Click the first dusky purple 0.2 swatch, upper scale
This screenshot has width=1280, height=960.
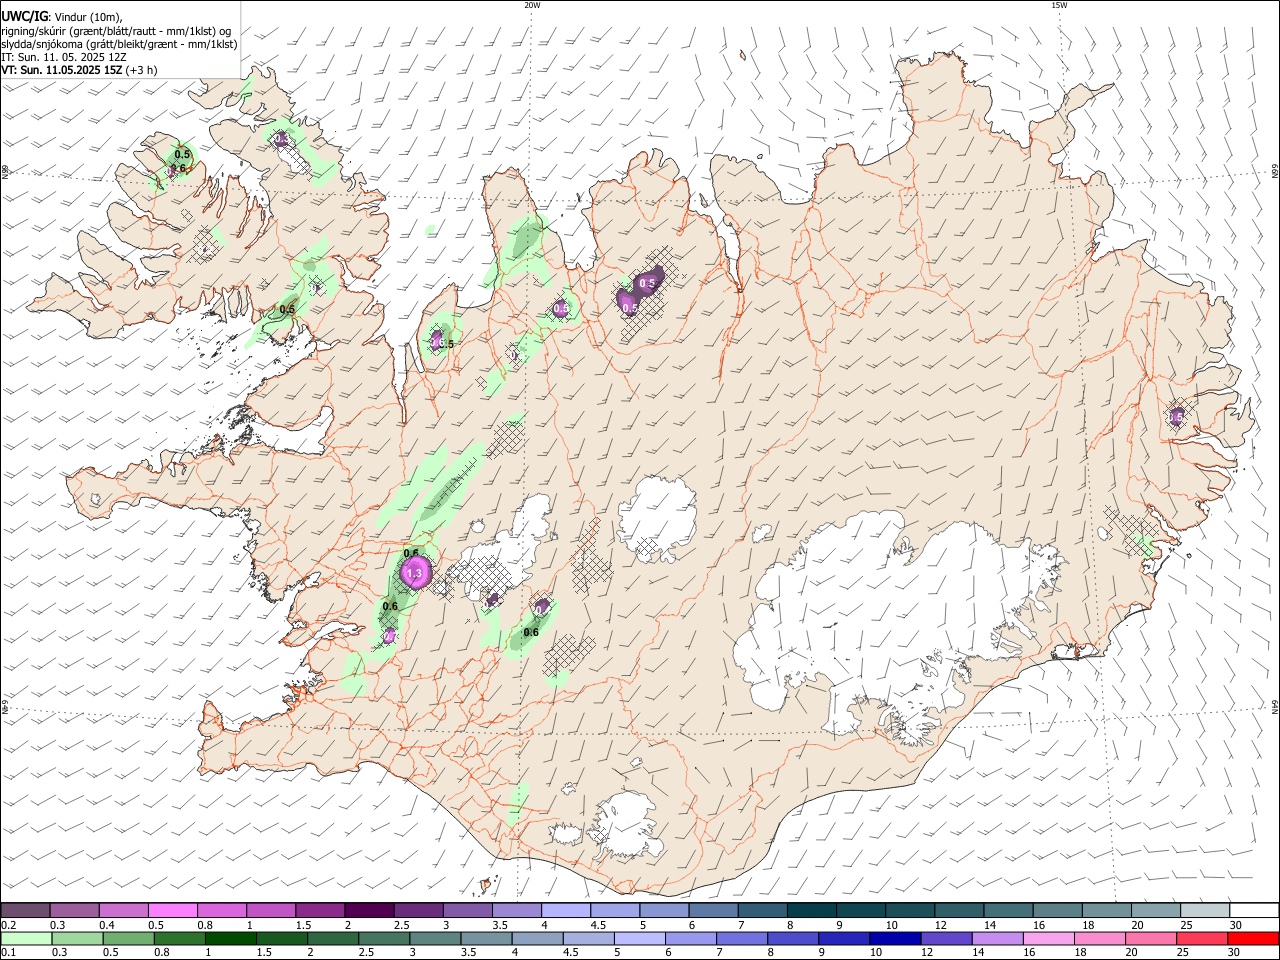pyautogui.click(x=25, y=910)
